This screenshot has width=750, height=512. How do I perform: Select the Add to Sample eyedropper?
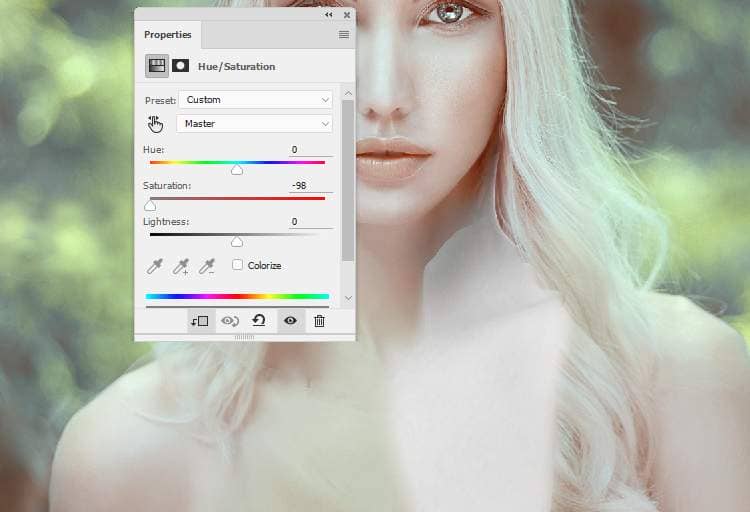[x=181, y=266]
